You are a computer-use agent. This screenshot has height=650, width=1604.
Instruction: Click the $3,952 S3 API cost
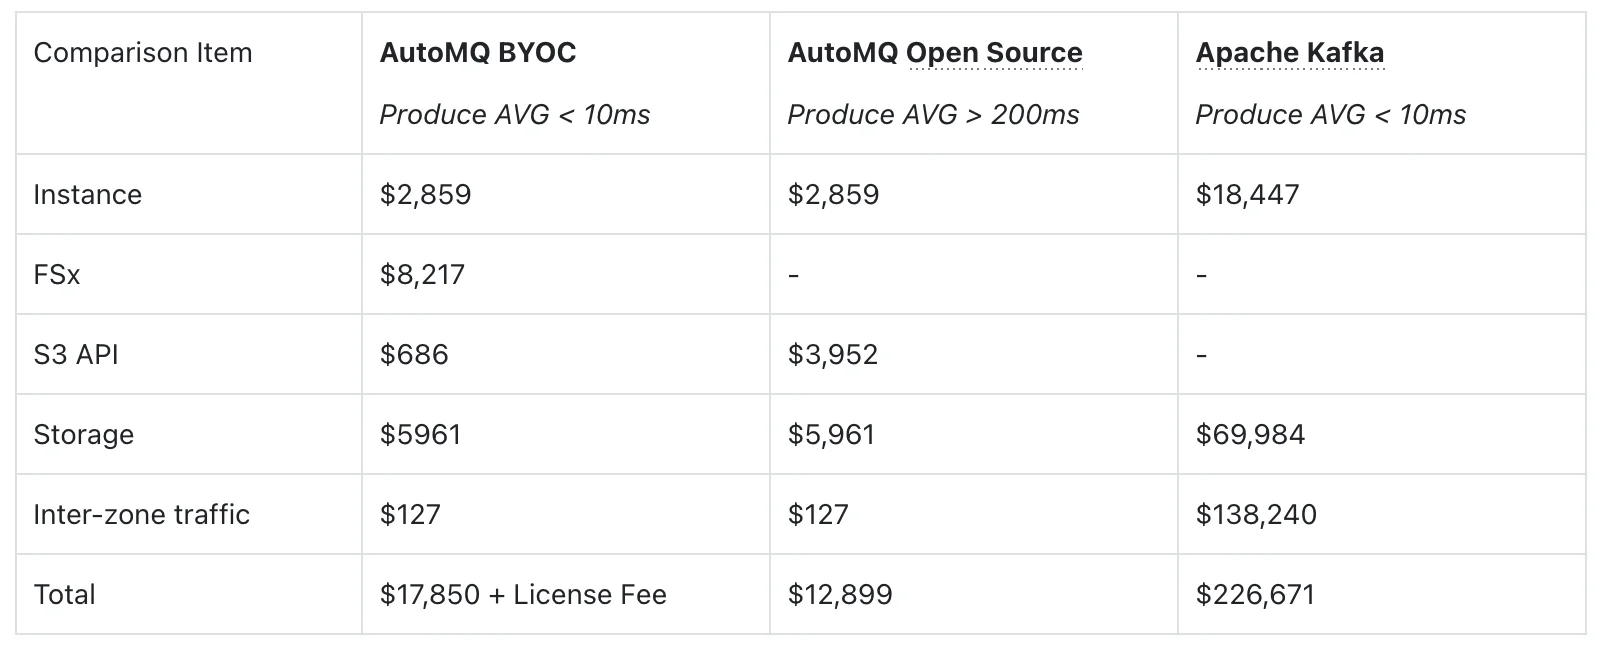click(832, 354)
